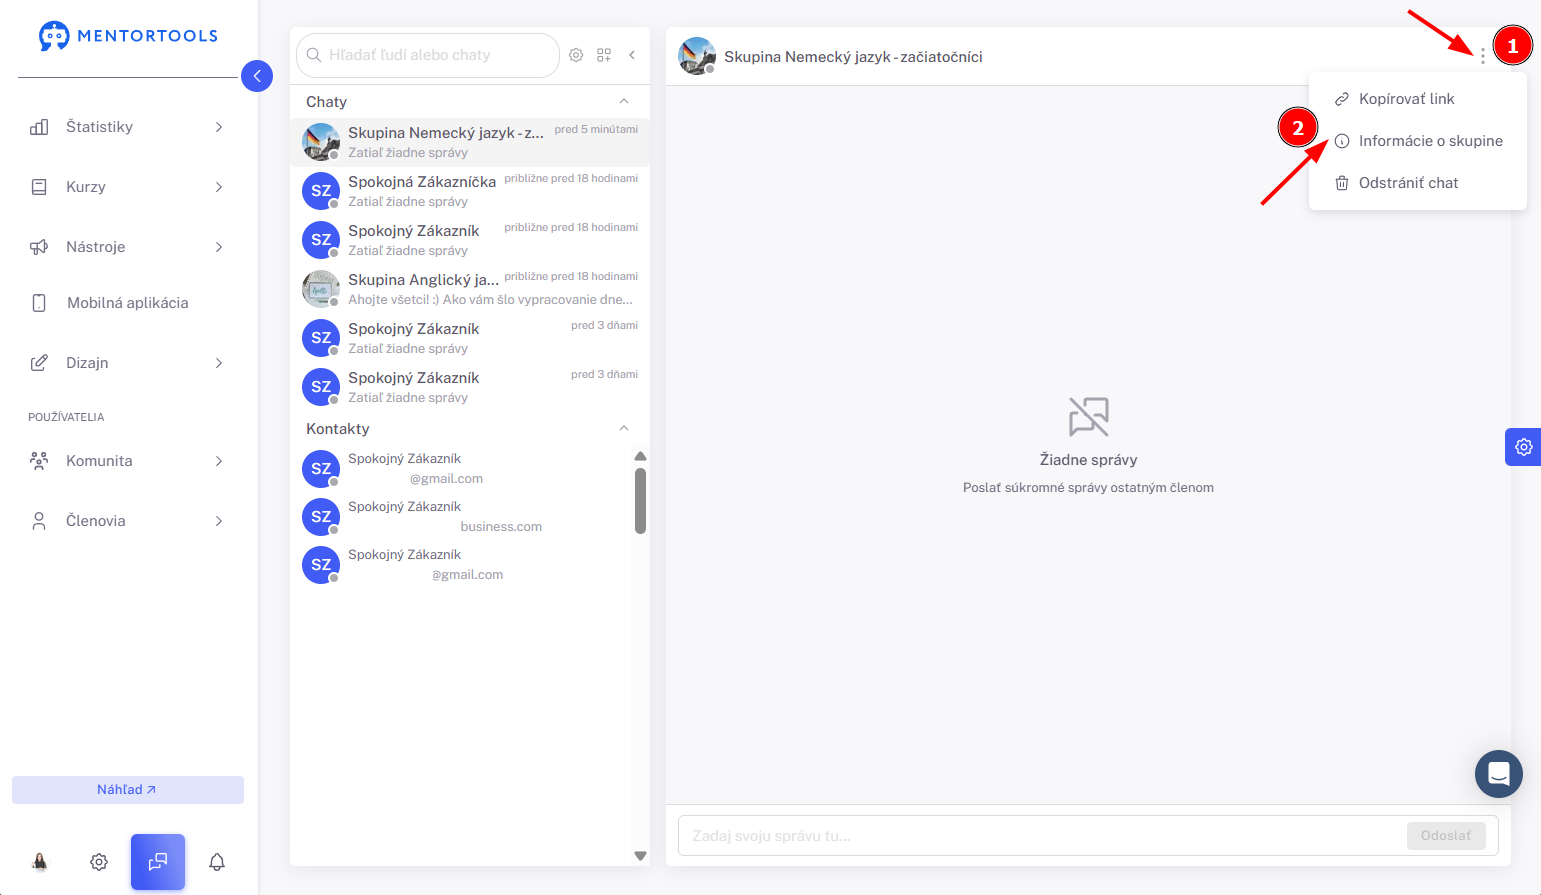Expand the Komunita submenu
Viewport: 1541px width, 895px height.
coord(128,461)
